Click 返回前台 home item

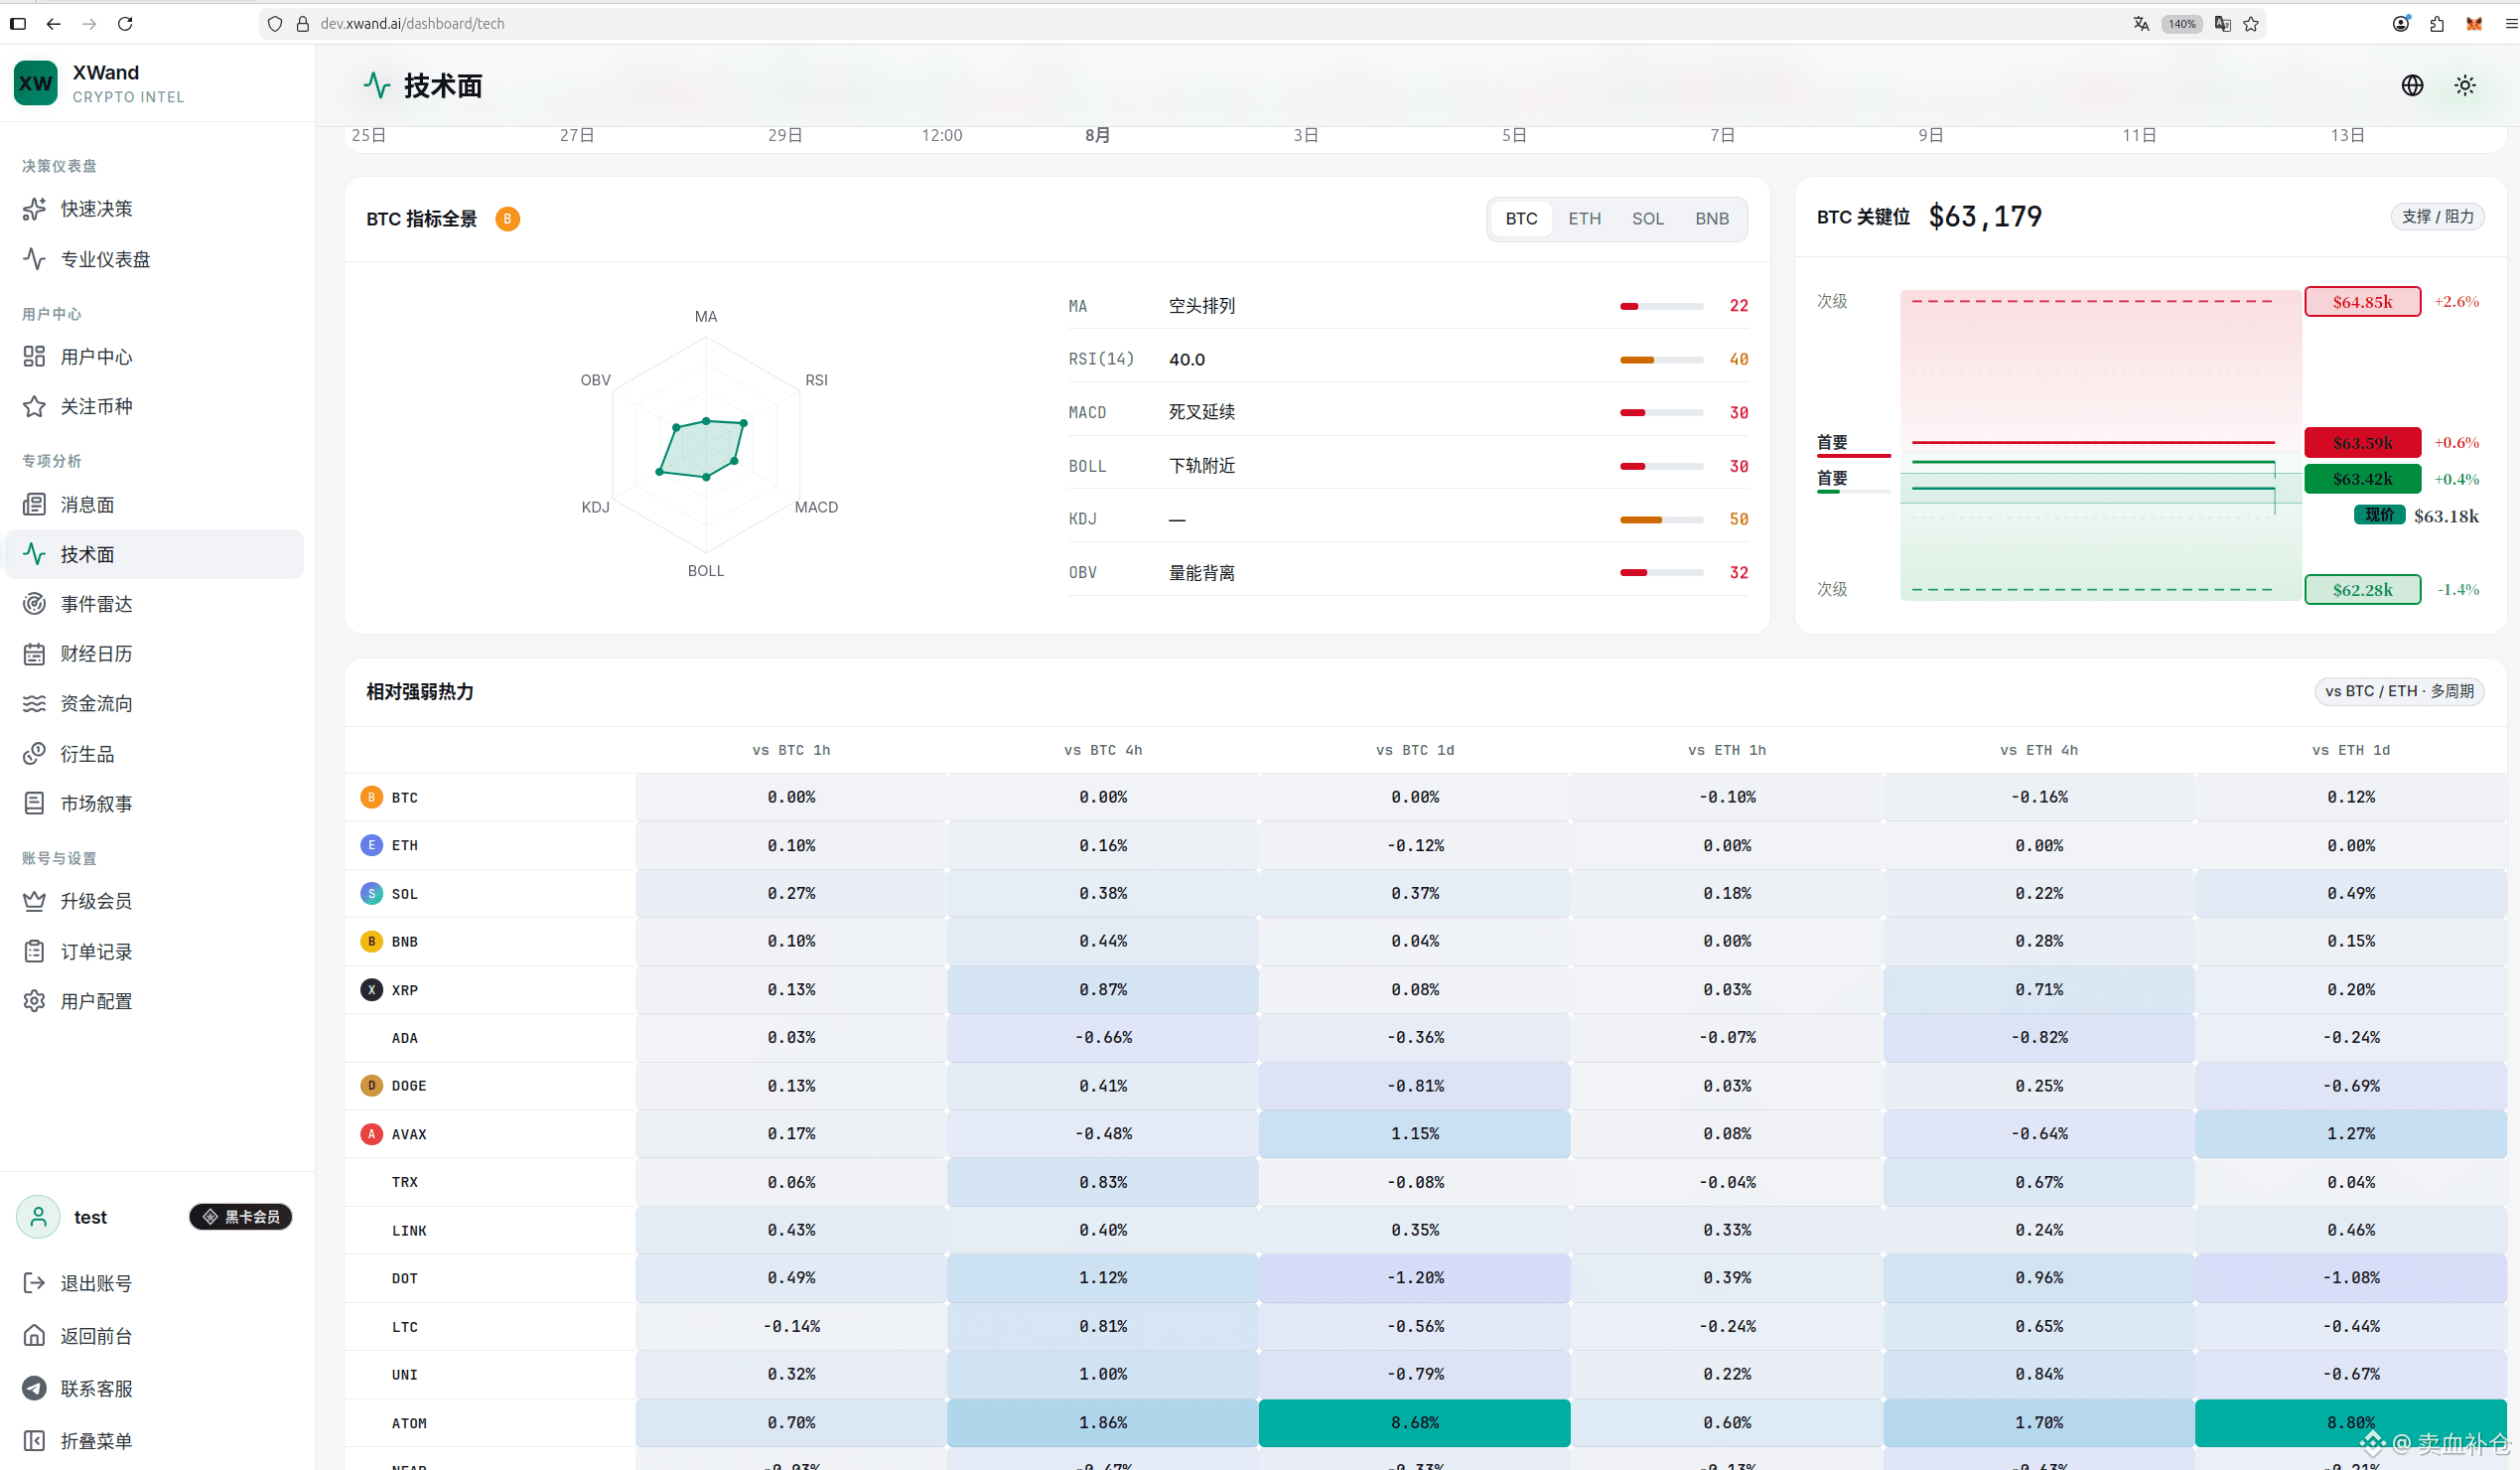tap(155, 1337)
